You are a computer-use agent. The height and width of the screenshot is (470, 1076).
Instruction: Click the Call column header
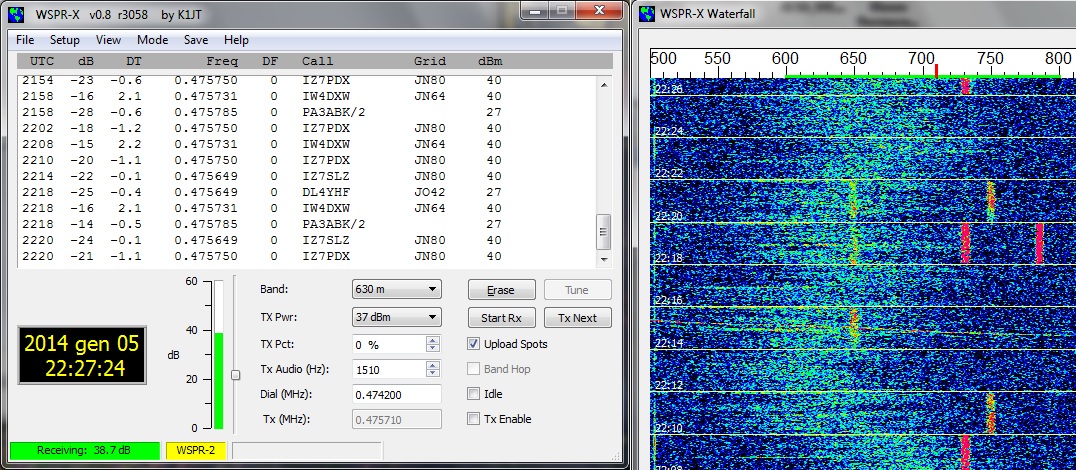click(318, 62)
